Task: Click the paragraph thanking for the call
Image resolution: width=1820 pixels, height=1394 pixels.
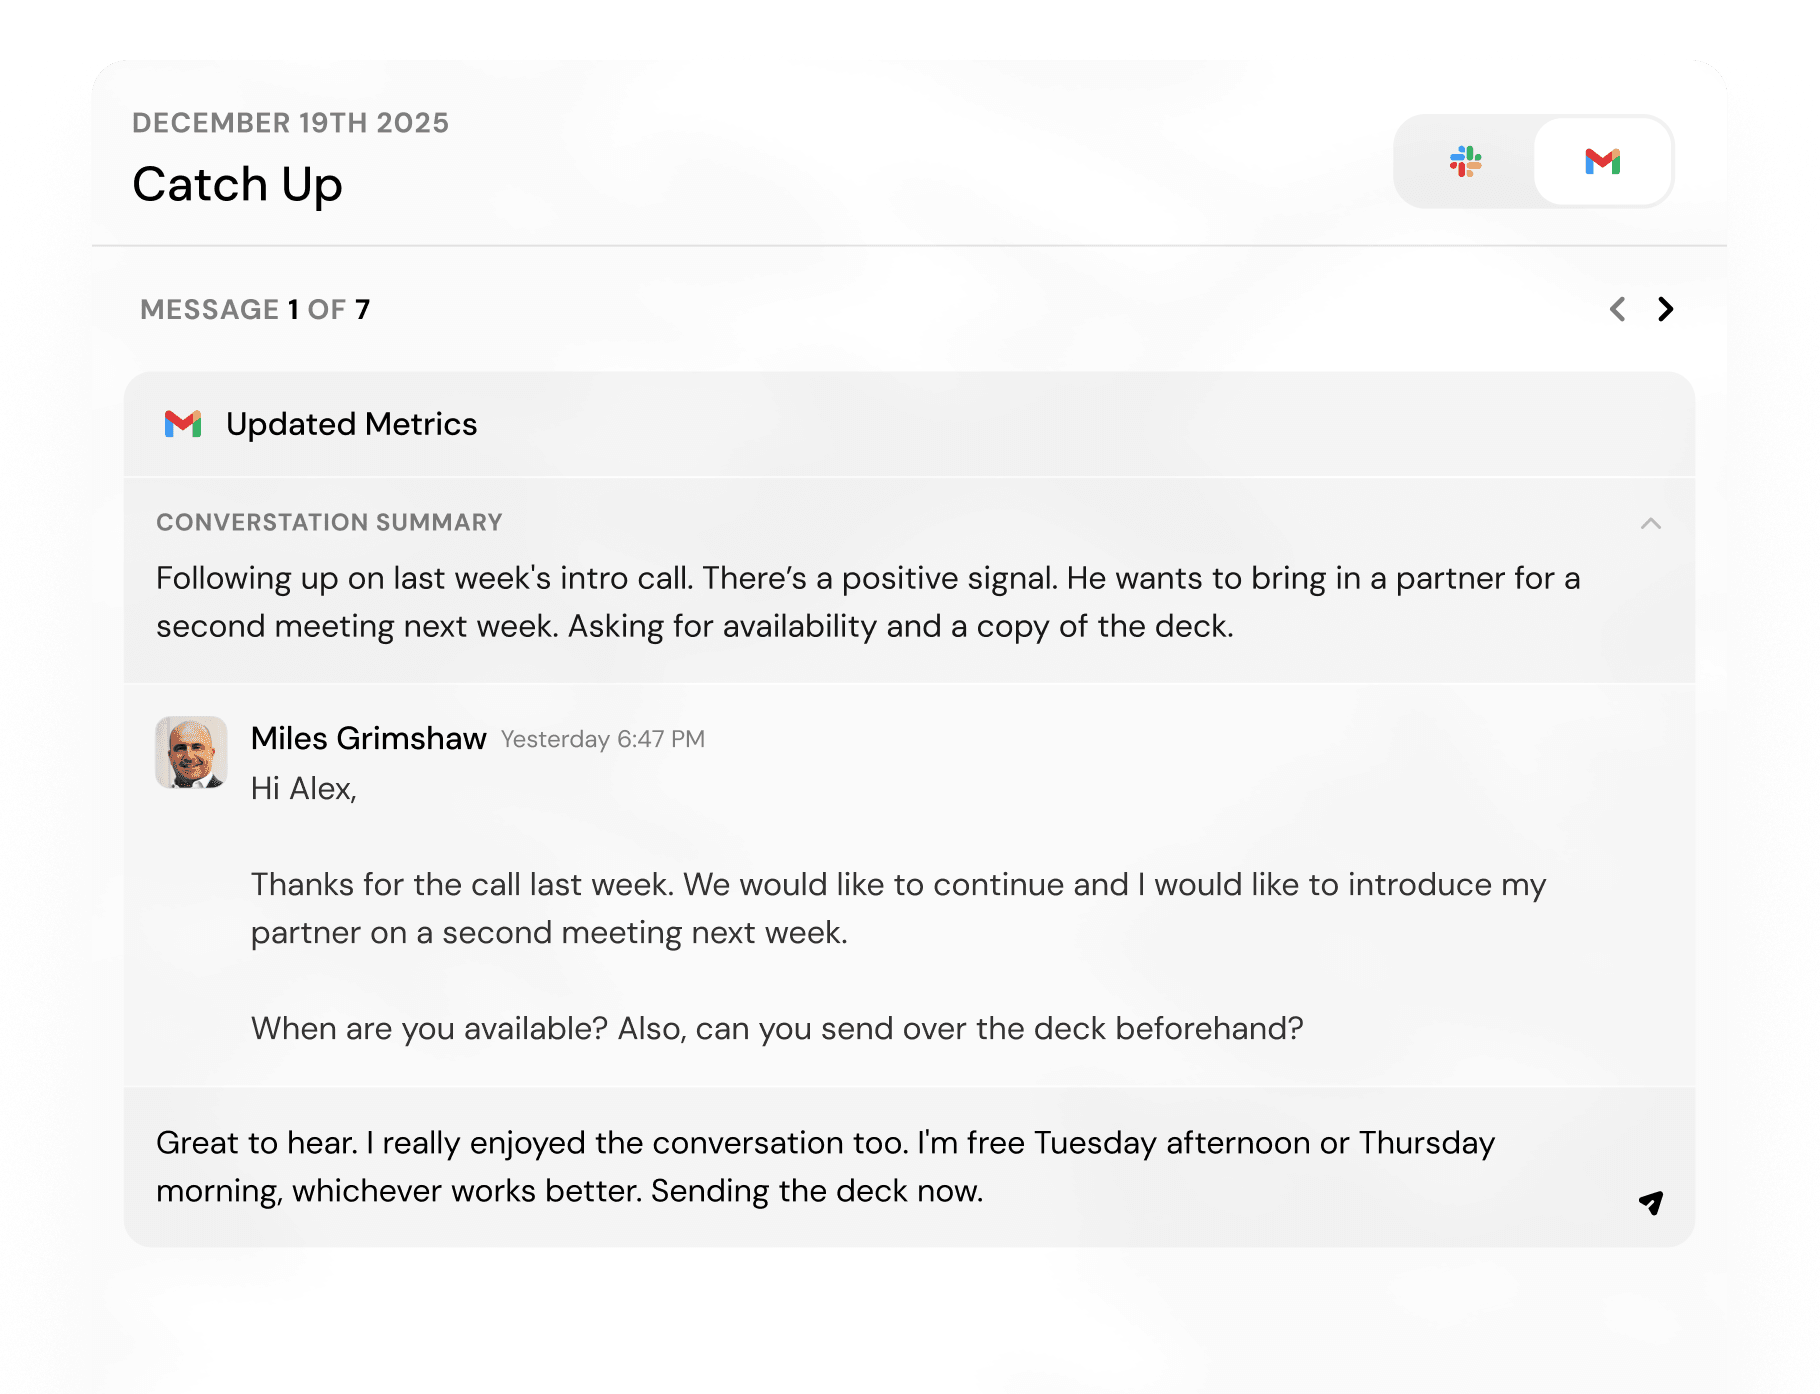Action: pyautogui.click(x=897, y=908)
